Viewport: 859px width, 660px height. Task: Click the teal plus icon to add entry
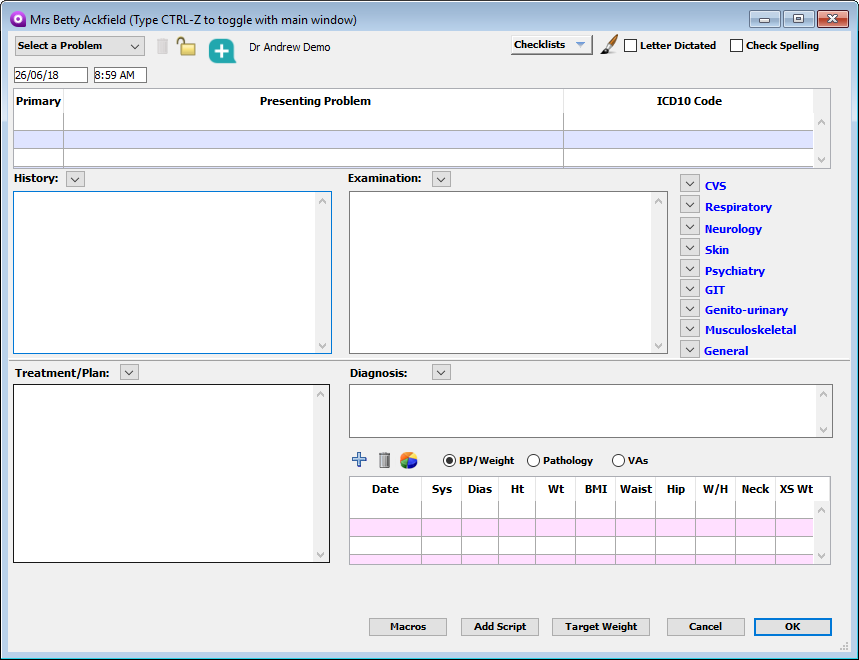click(222, 50)
